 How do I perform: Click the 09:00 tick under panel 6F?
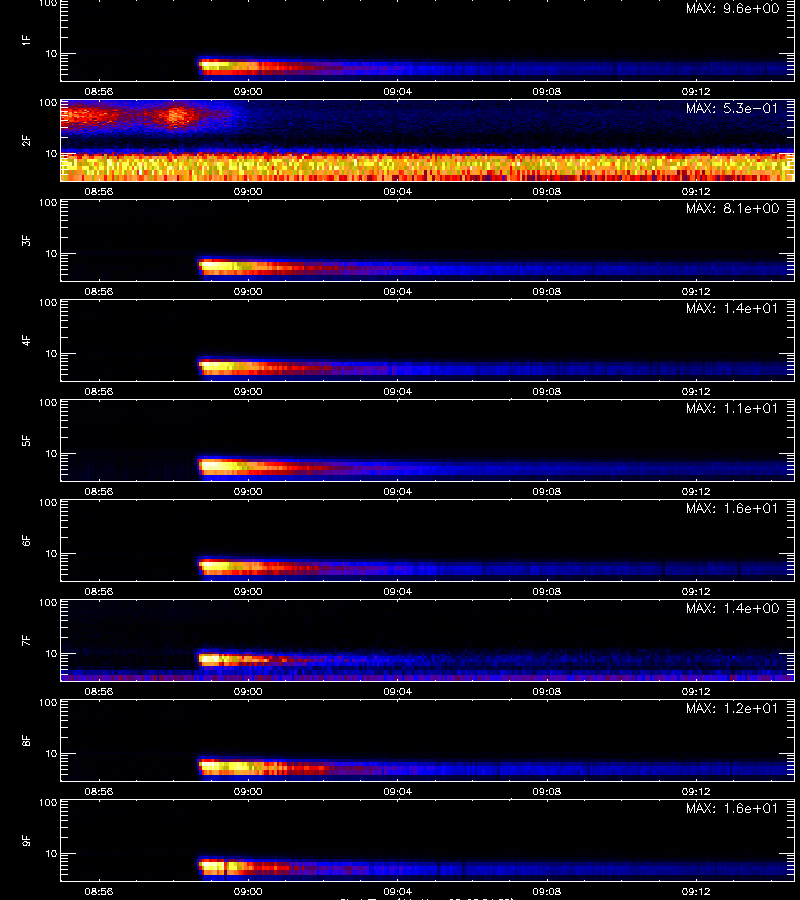point(248,591)
